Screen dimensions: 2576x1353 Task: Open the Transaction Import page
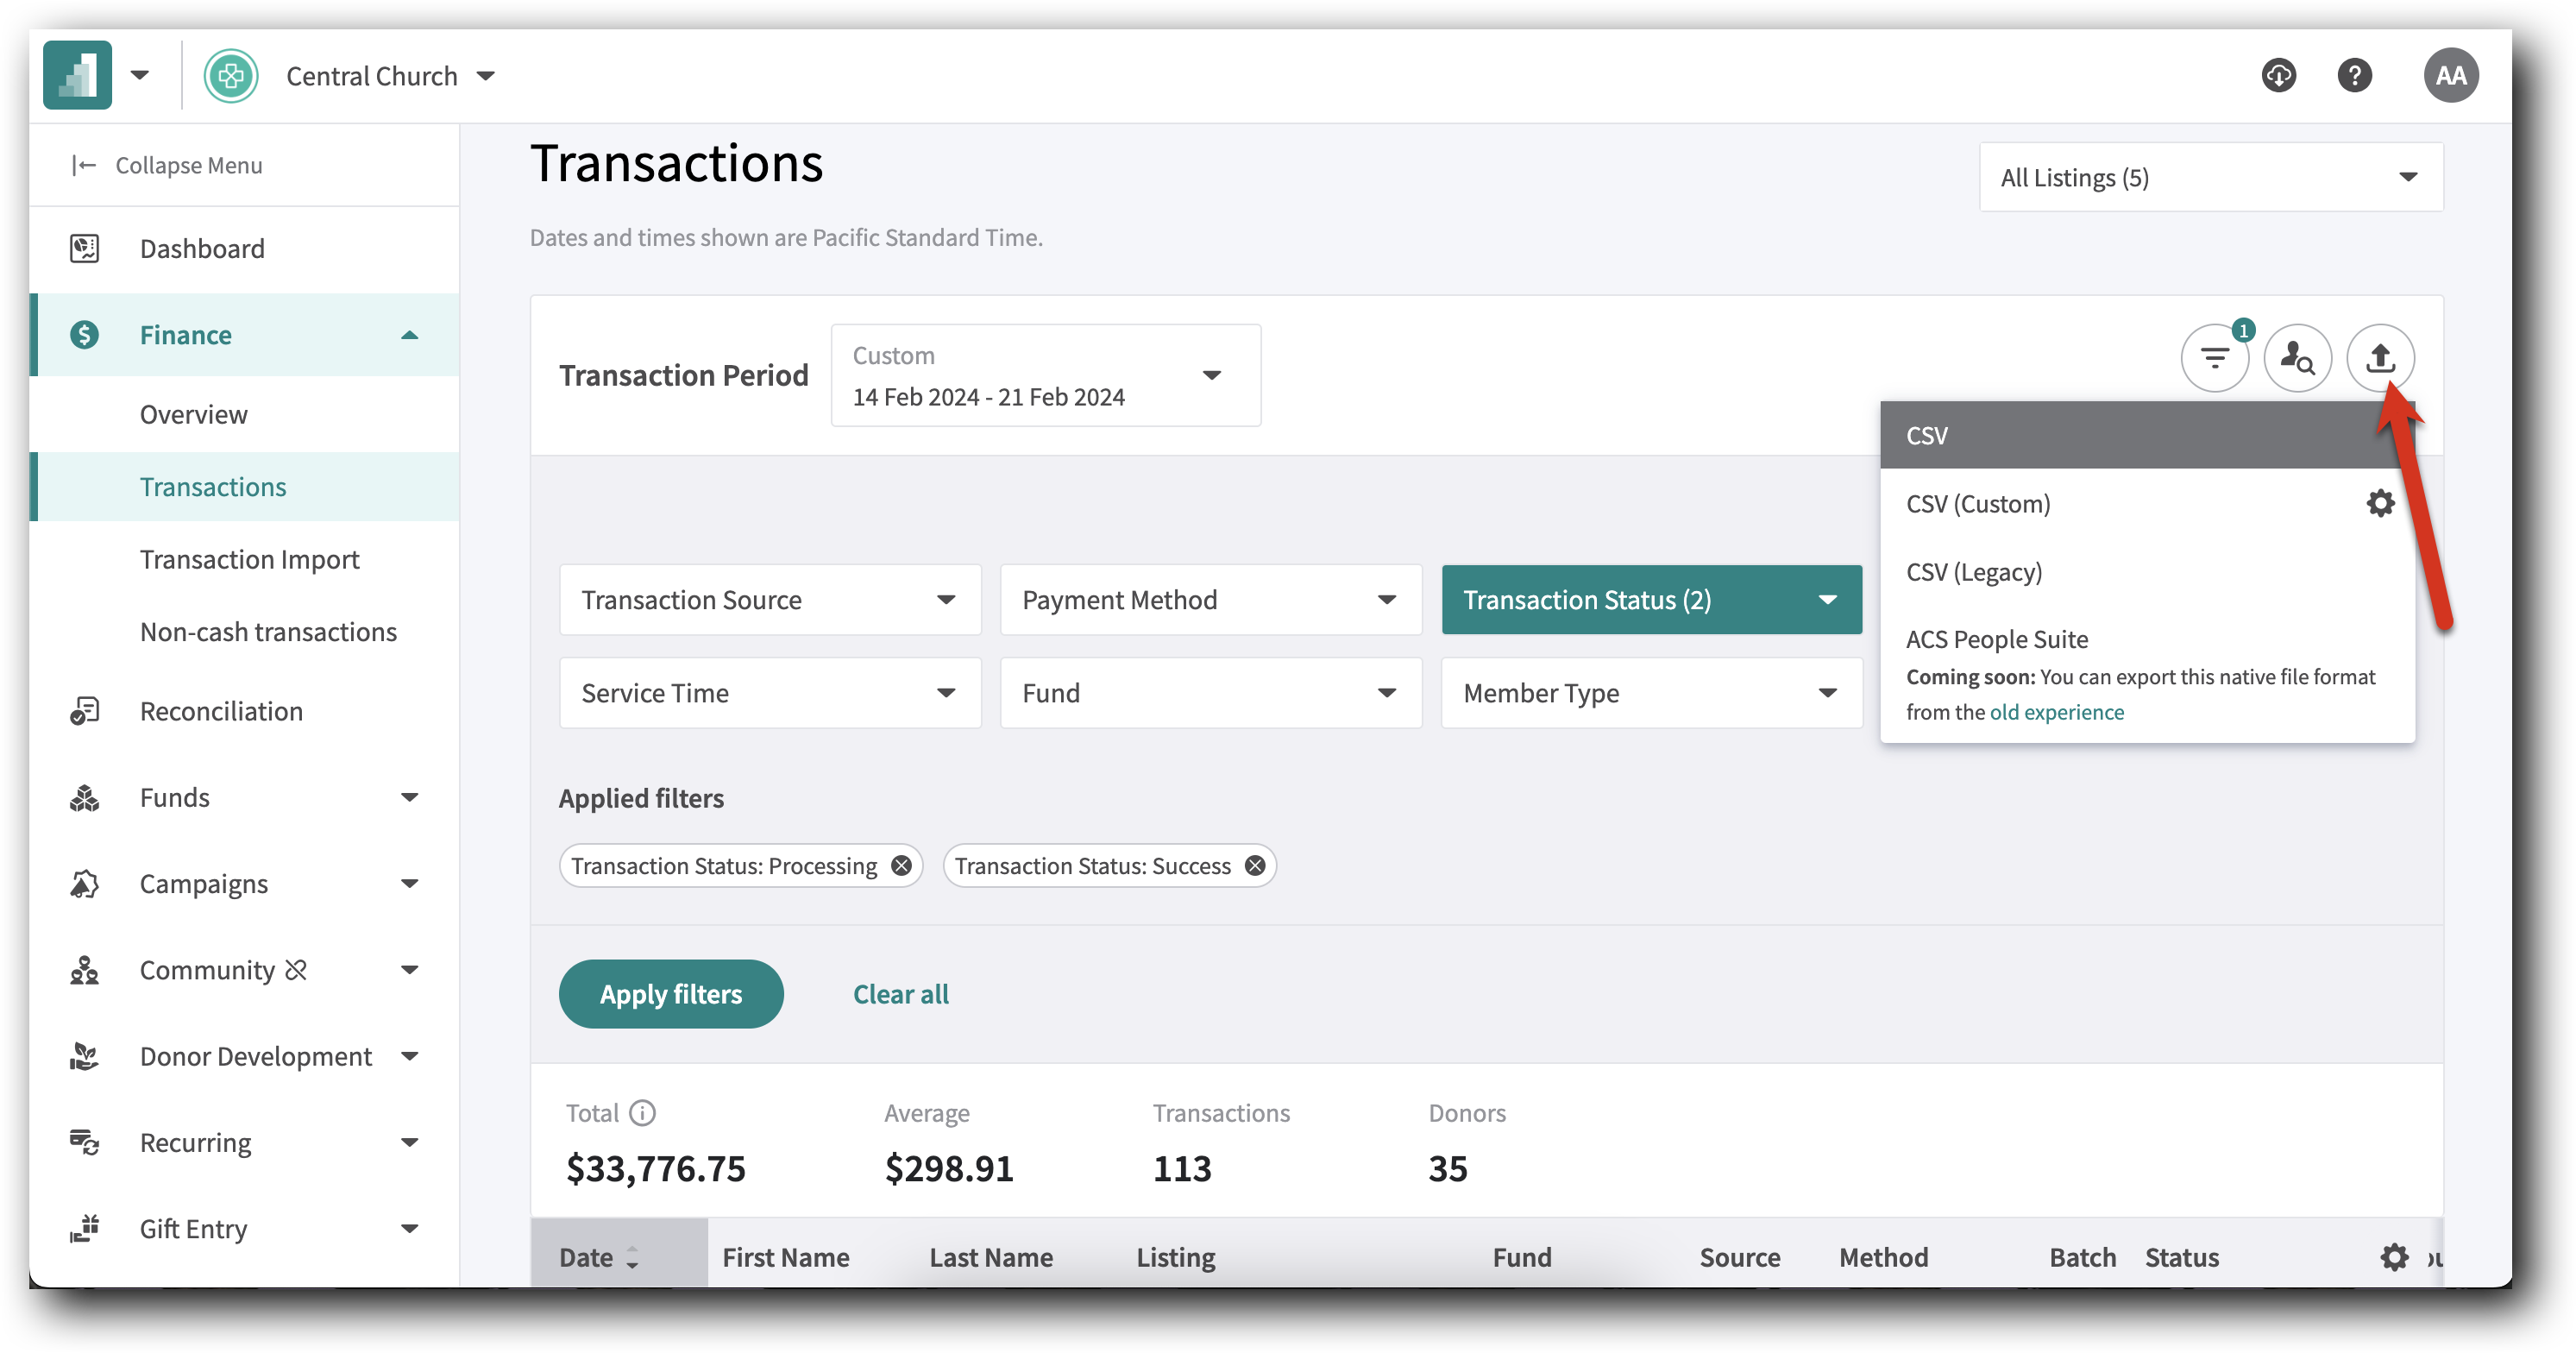249,559
